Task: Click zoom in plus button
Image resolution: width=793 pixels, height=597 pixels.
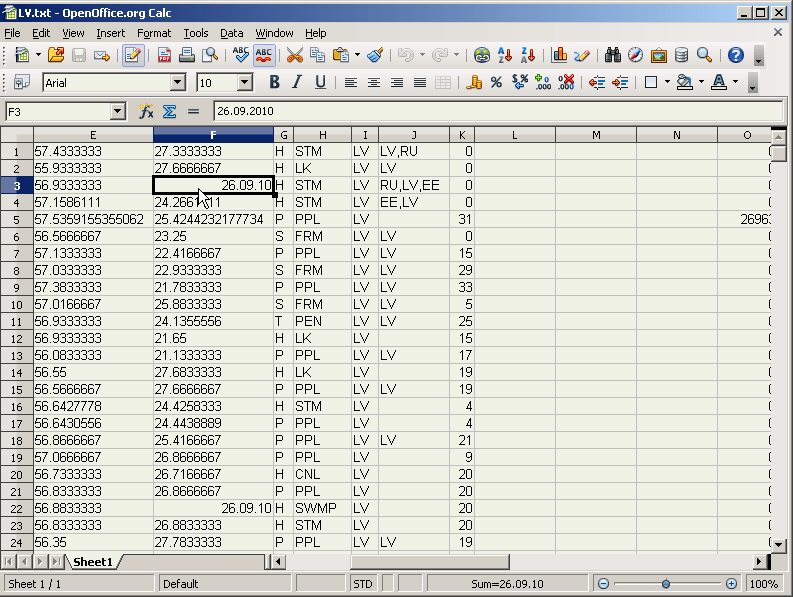Action: pyautogui.click(x=731, y=584)
